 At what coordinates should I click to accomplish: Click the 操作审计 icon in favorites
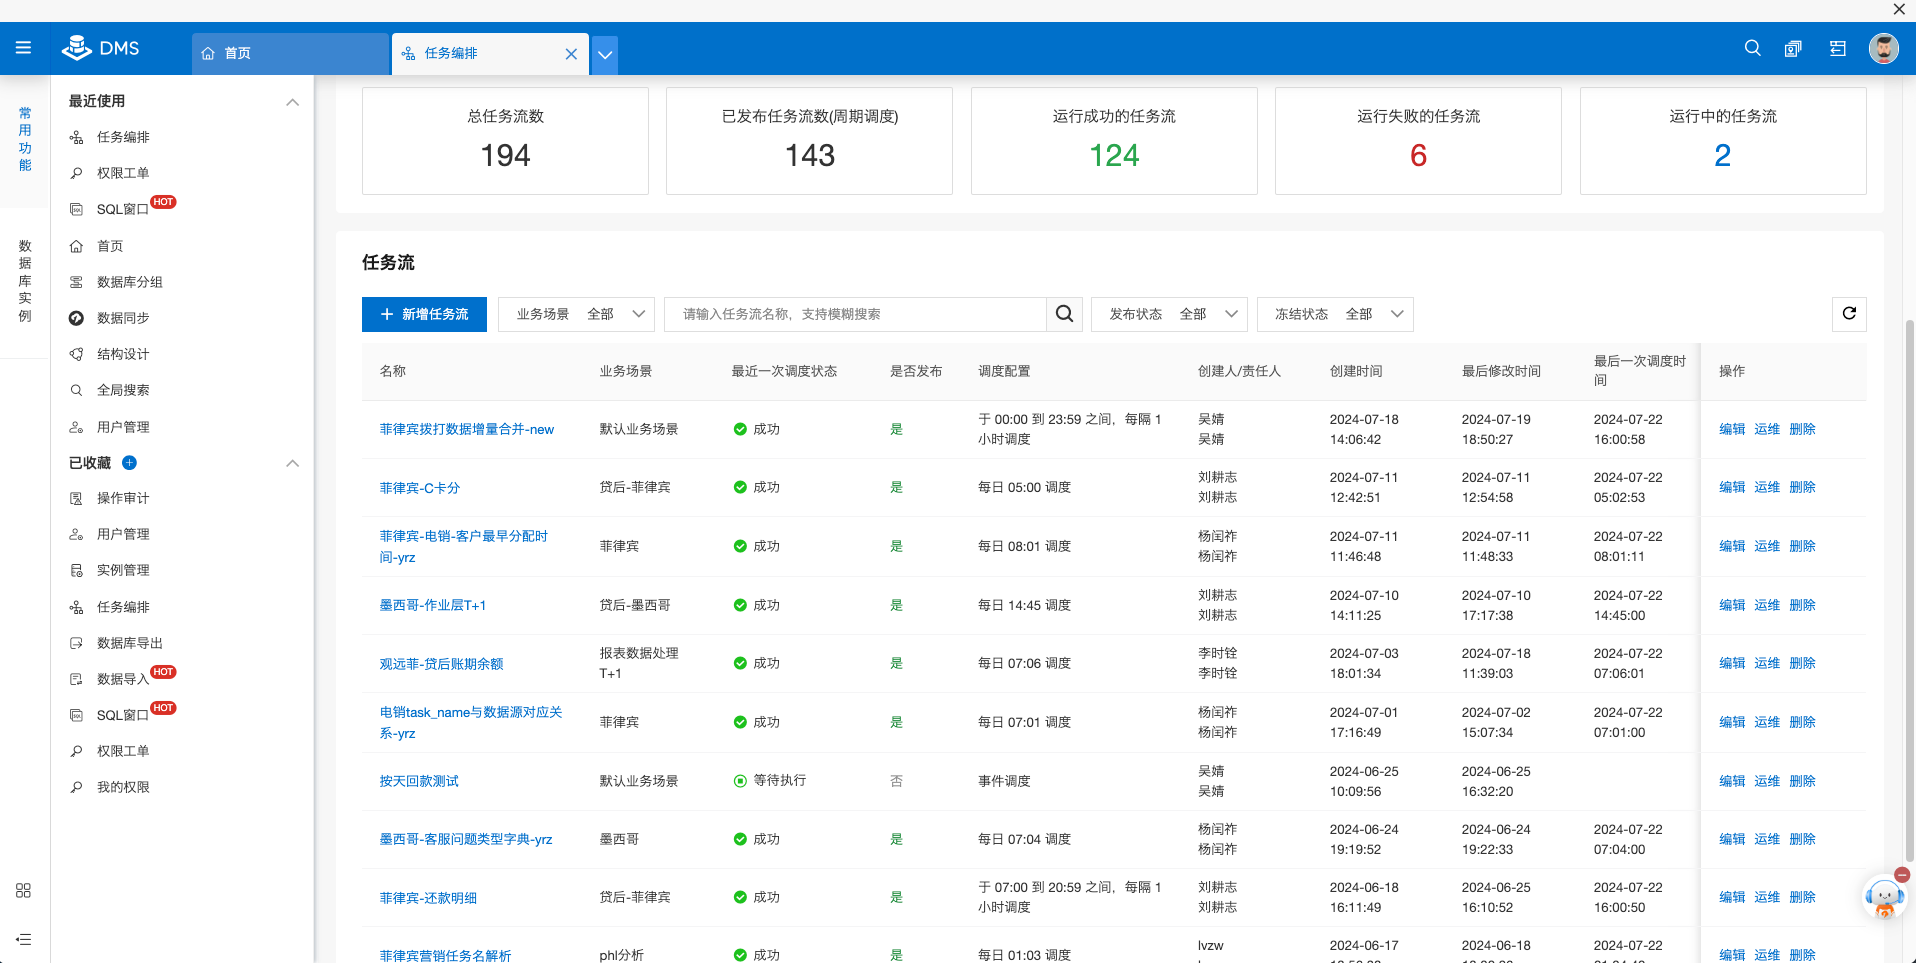76,498
